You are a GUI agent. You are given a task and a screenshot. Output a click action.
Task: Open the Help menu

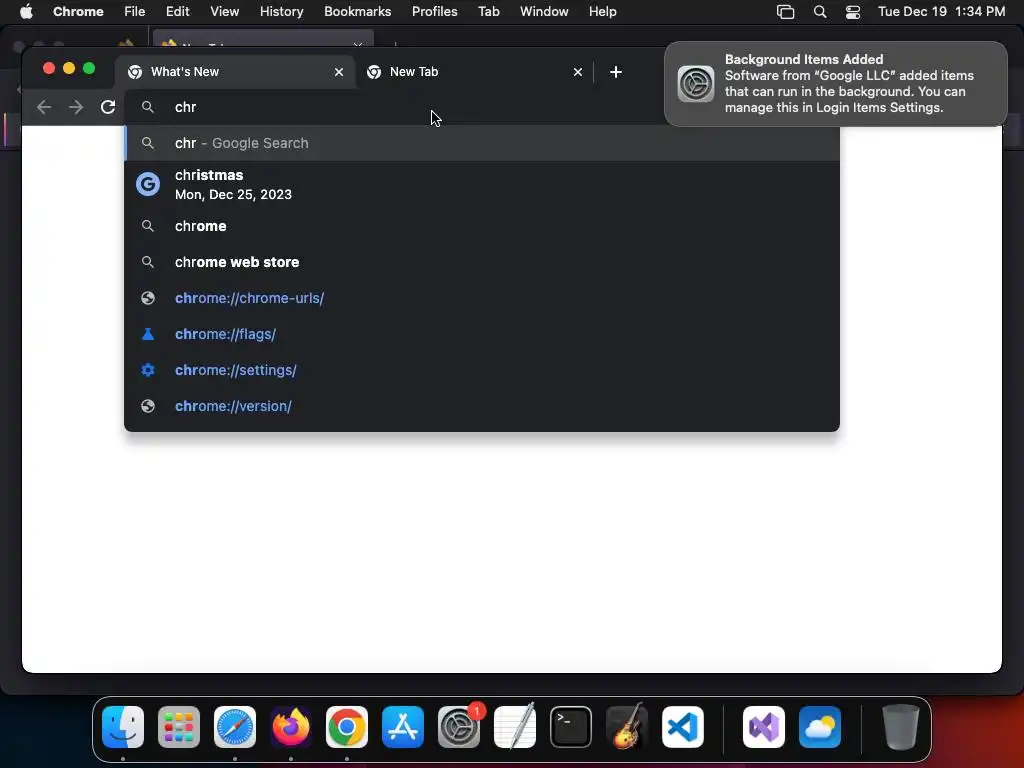[602, 12]
